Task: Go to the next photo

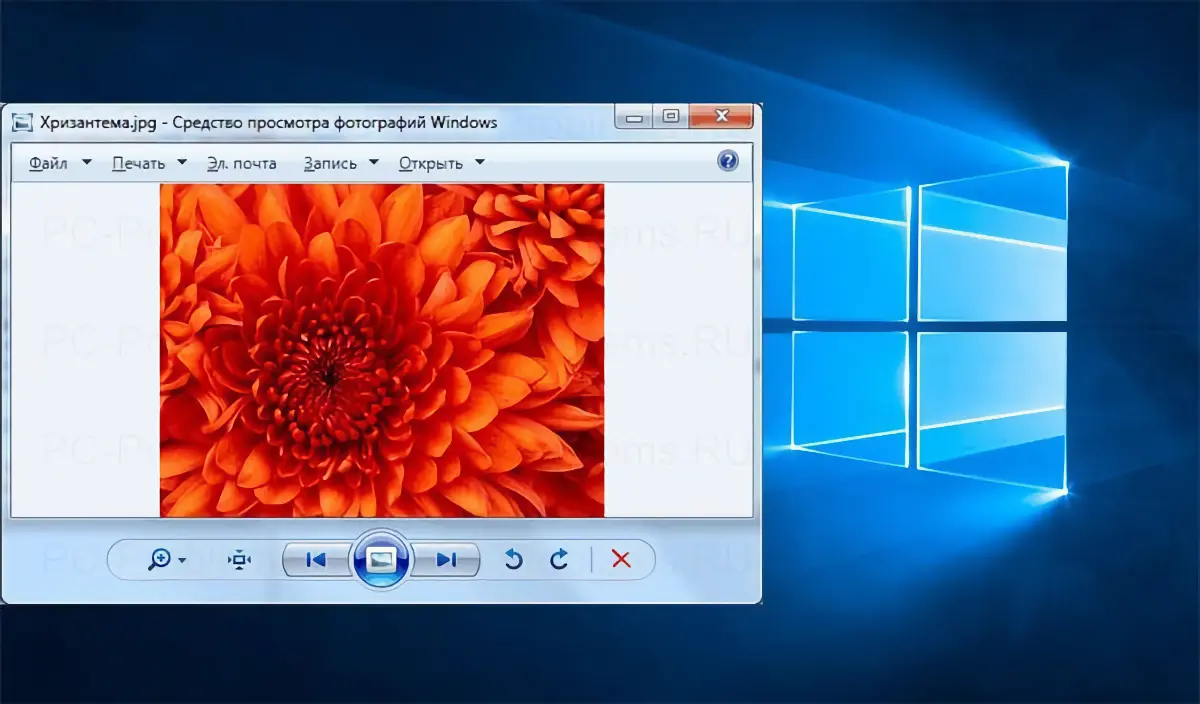Action: point(447,560)
